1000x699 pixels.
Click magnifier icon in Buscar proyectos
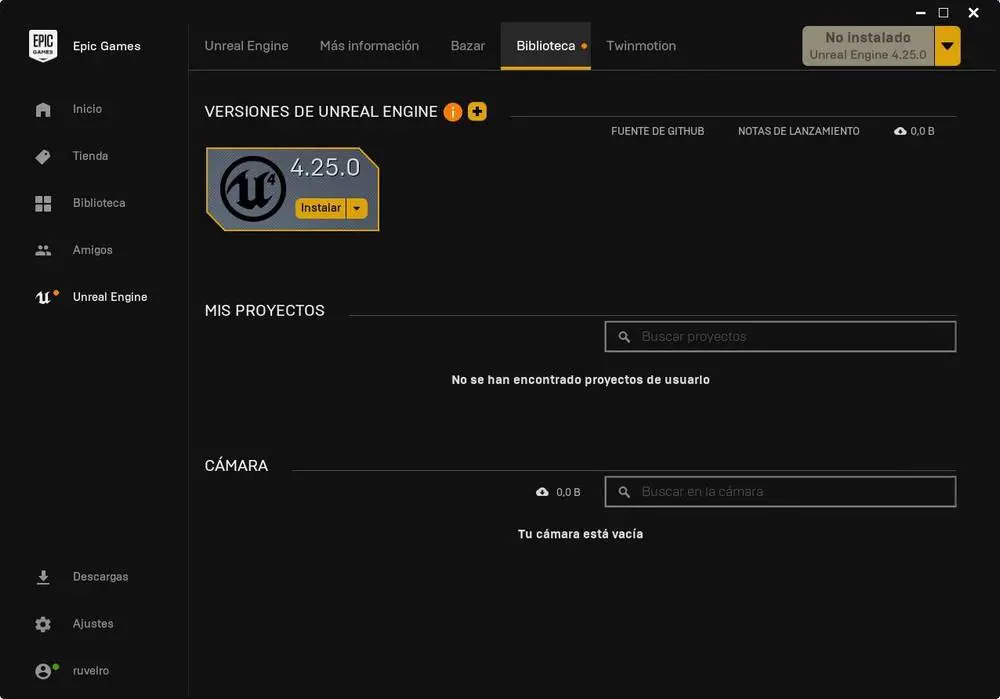tap(624, 337)
